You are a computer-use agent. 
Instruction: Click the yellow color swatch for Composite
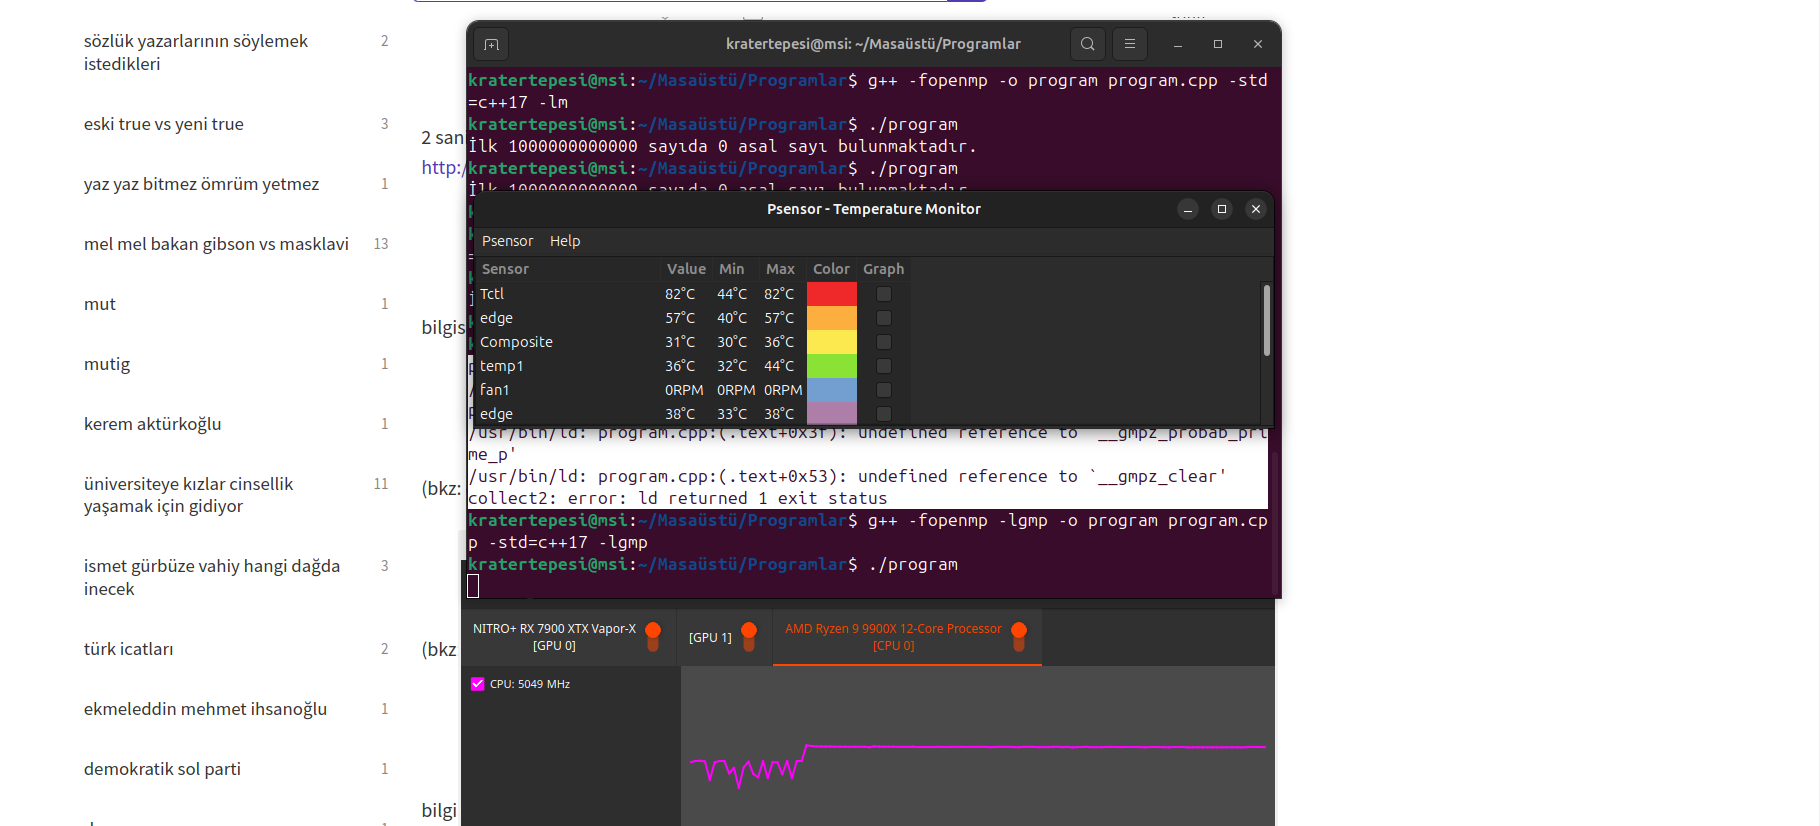(832, 342)
